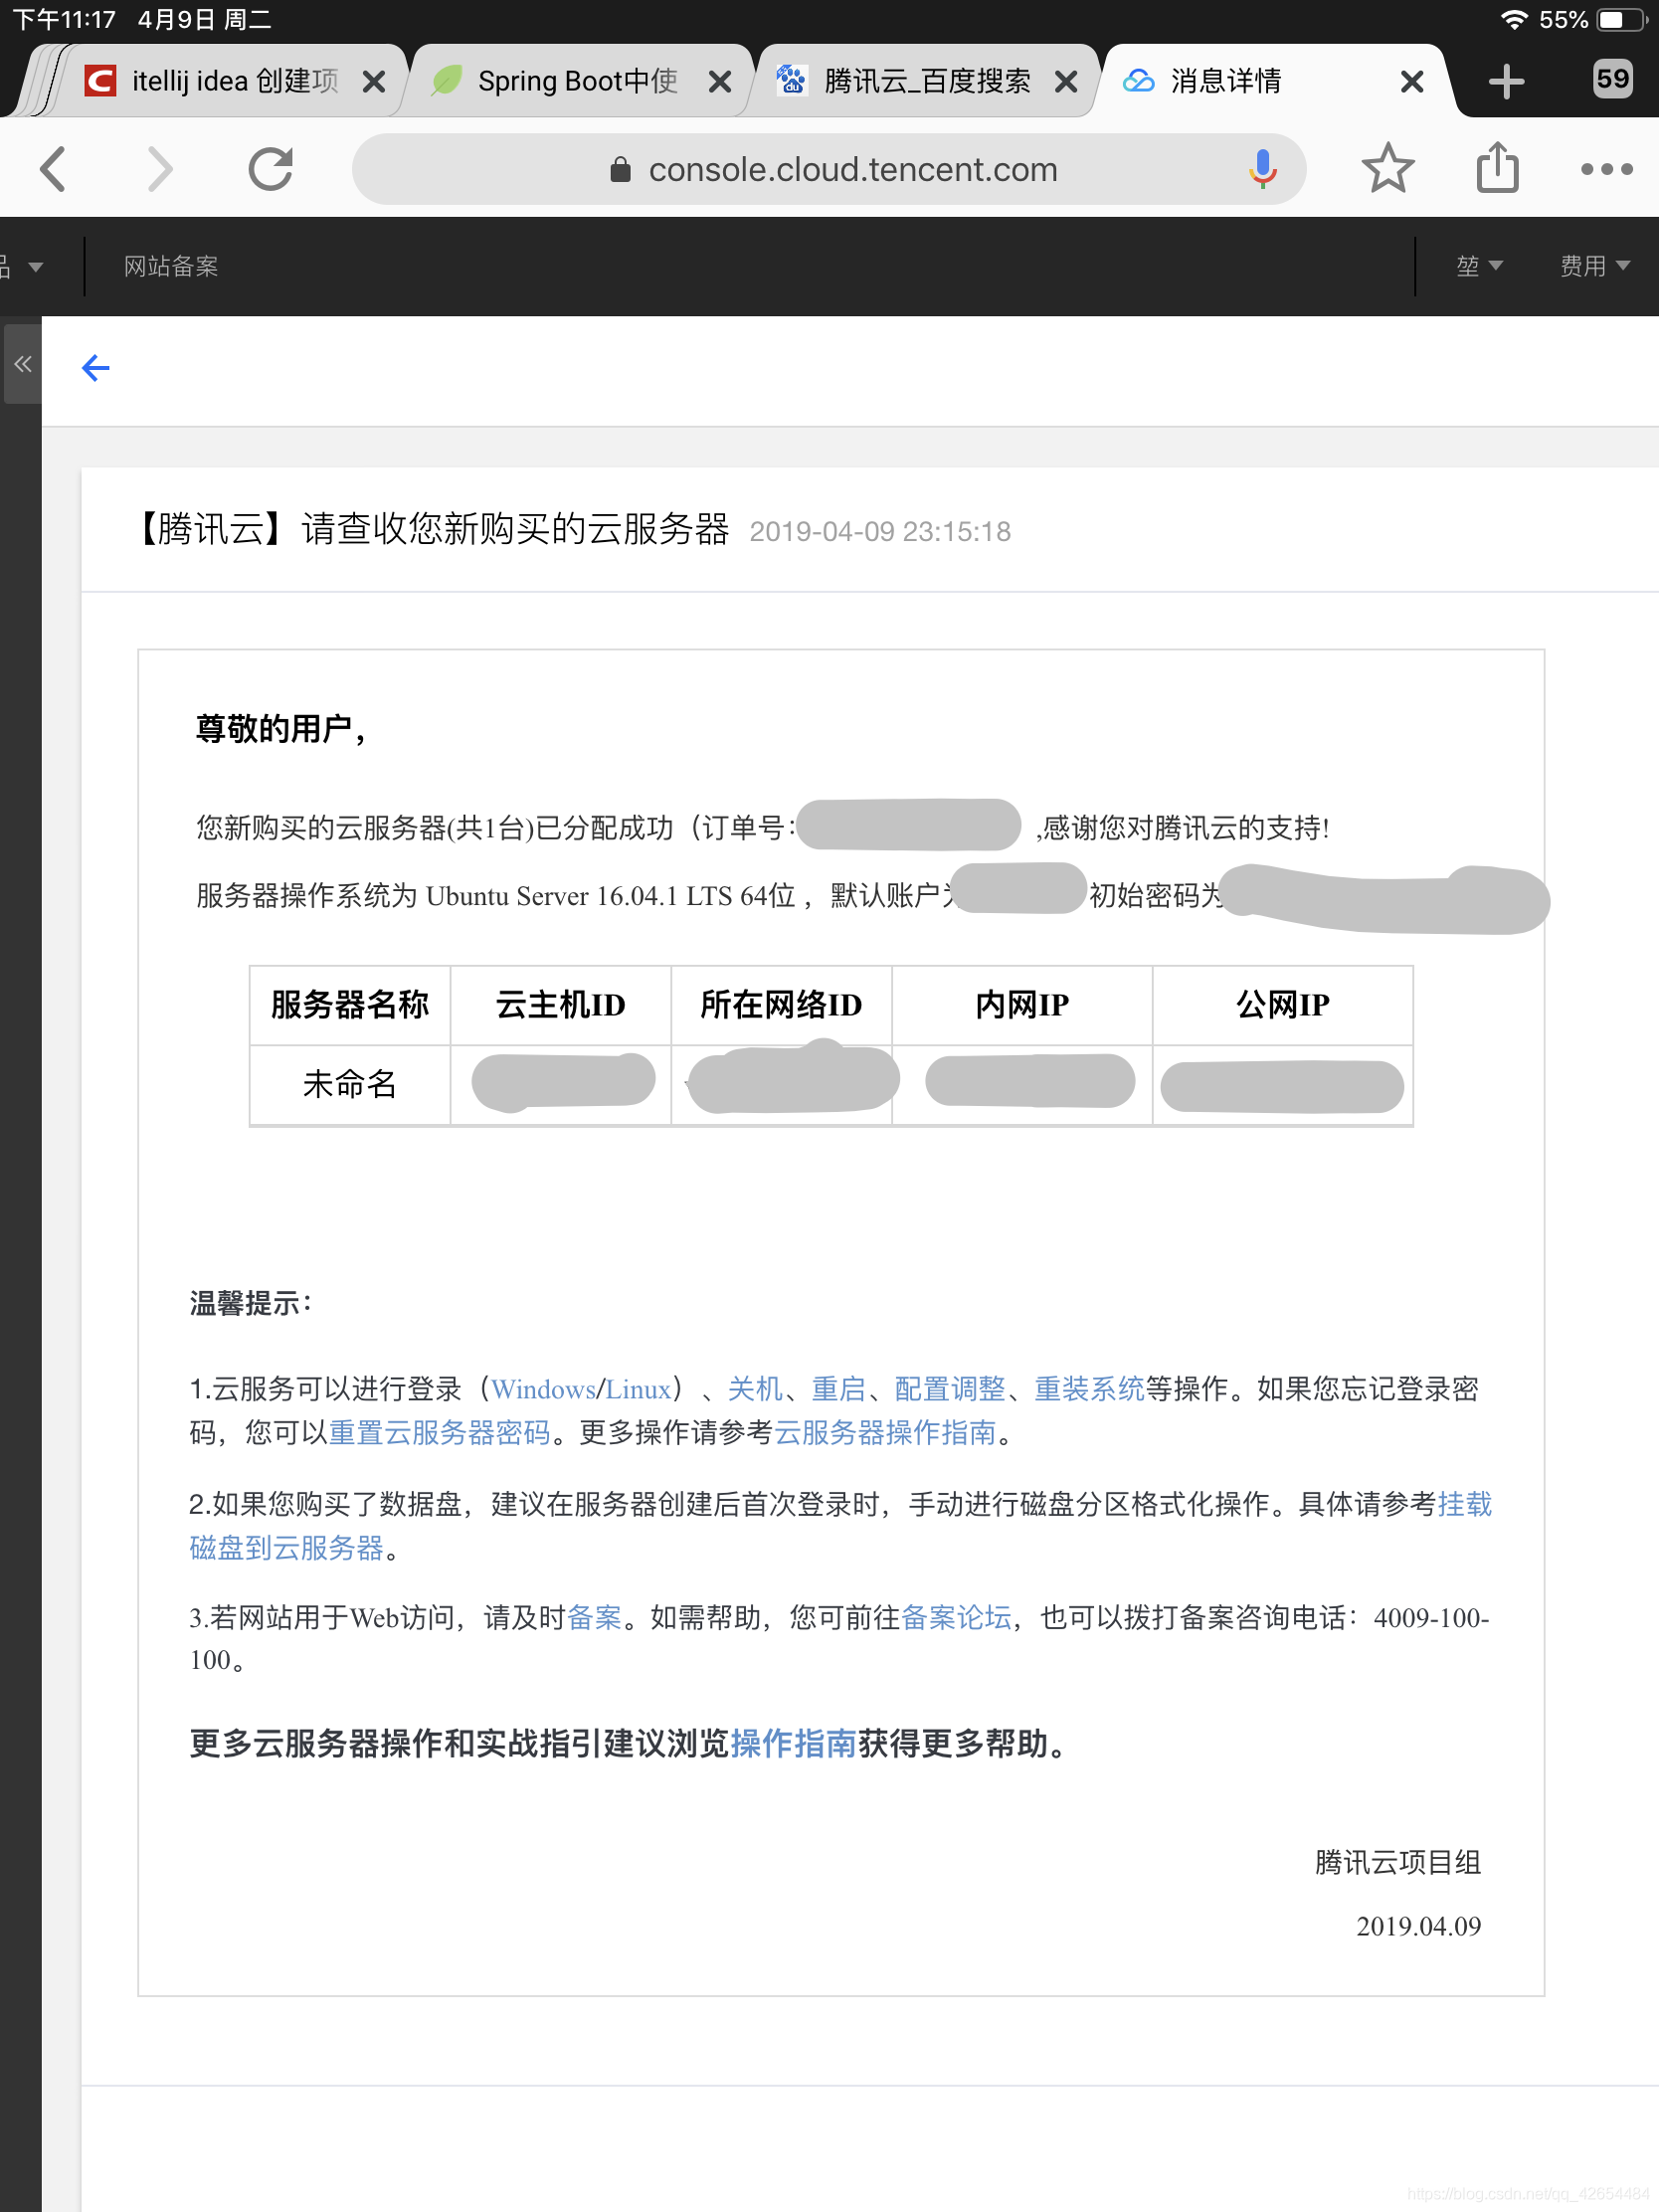Follow the 重启 link
Image resolution: width=1659 pixels, height=2212 pixels.
point(838,1389)
